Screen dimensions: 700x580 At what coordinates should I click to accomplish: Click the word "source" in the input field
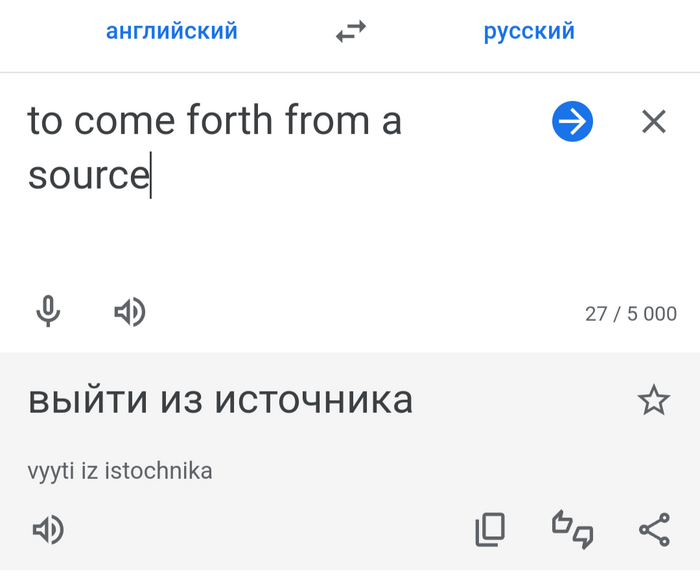tap(88, 176)
